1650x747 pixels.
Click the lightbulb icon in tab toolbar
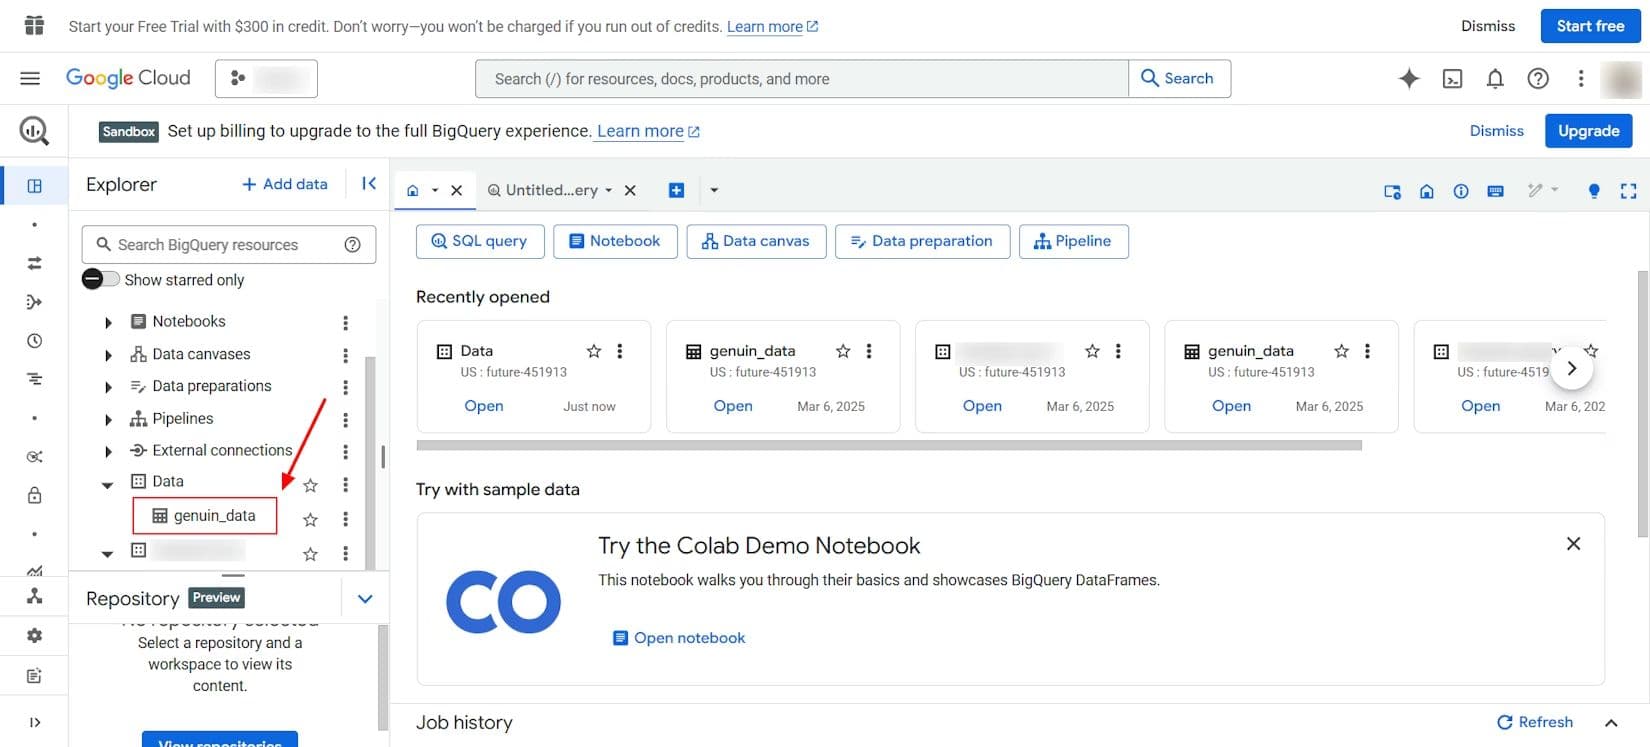tap(1594, 191)
